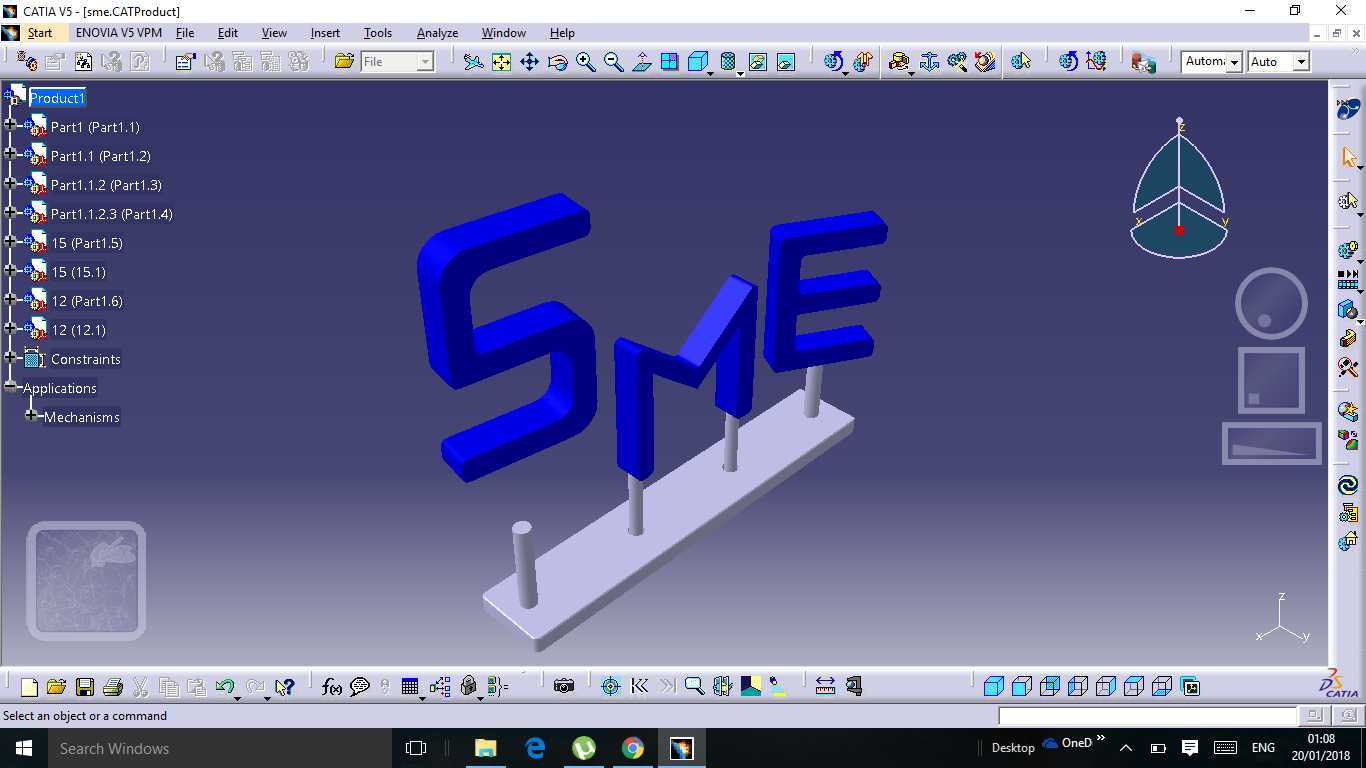This screenshot has height=768, width=1366.
Task: Click the Swap Visible Space icon
Action: tap(786, 62)
